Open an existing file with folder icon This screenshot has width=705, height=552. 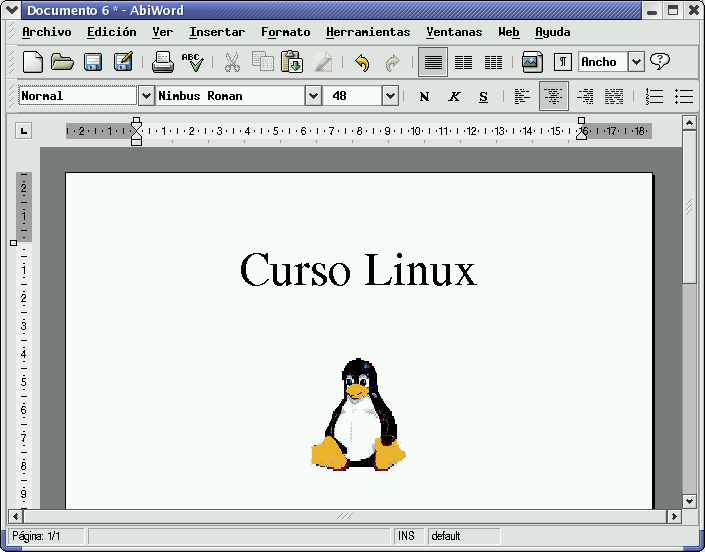point(62,62)
